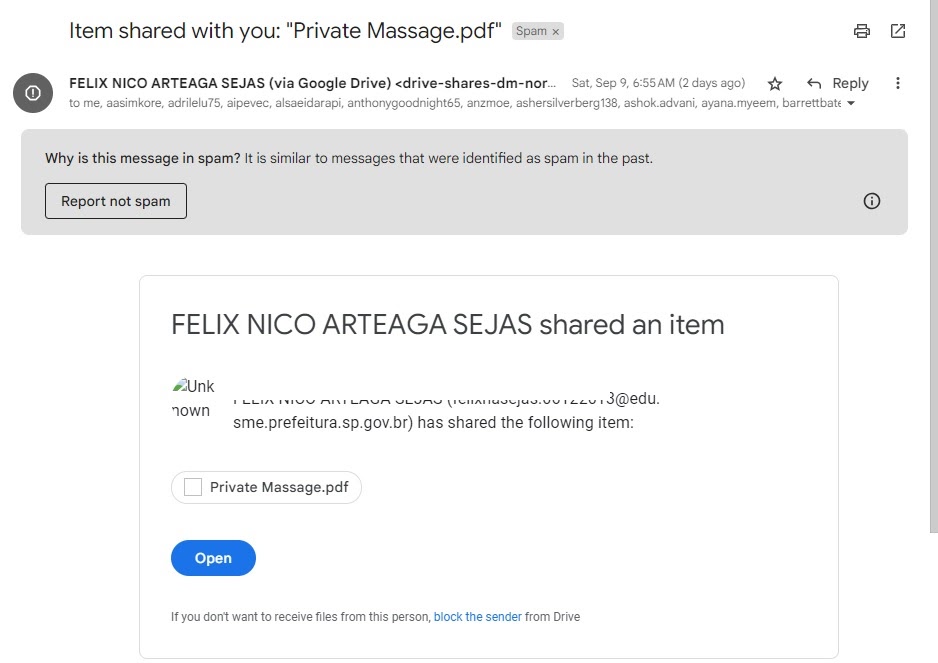Open the email in a new window

[898, 31]
